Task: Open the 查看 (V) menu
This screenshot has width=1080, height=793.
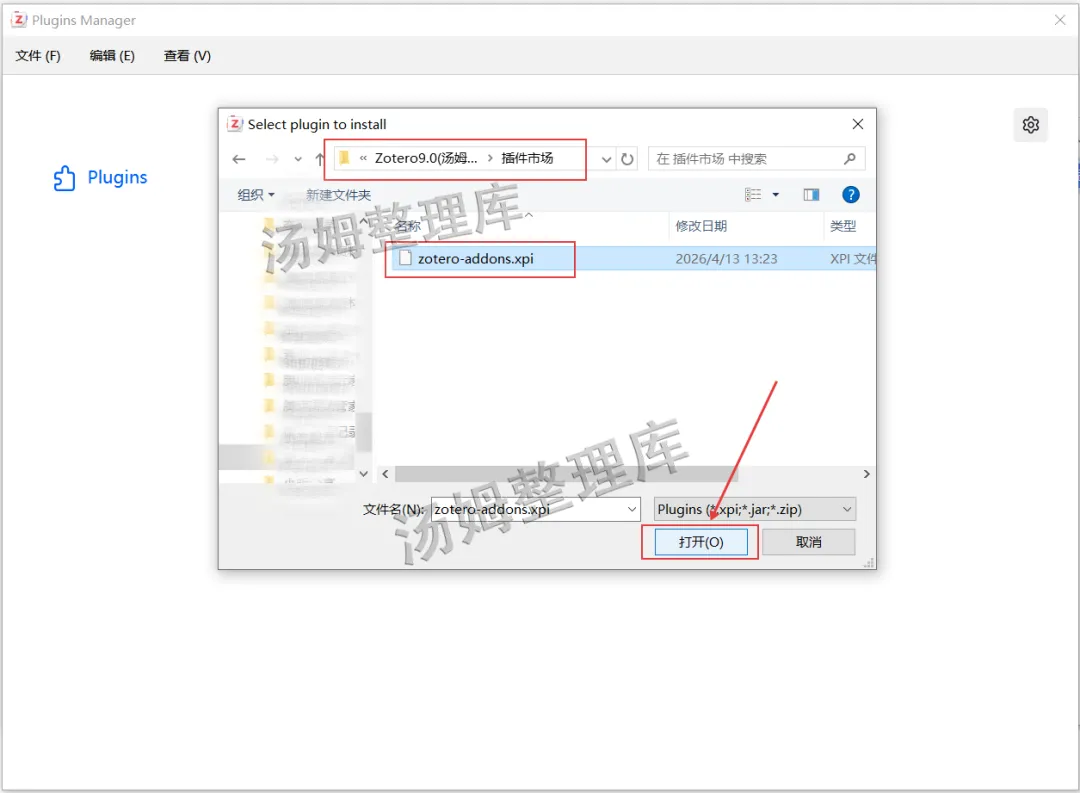Action: (187, 56)
